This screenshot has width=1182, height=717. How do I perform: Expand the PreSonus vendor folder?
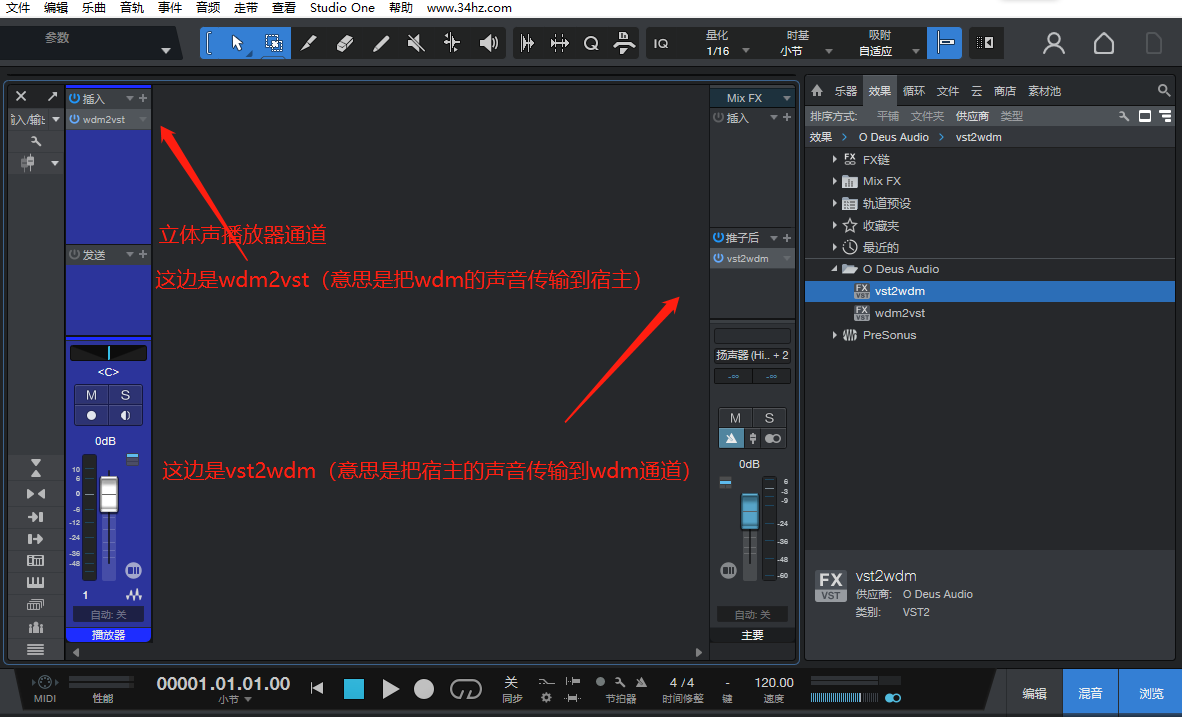pyautogui.click(x=836, y=335)
